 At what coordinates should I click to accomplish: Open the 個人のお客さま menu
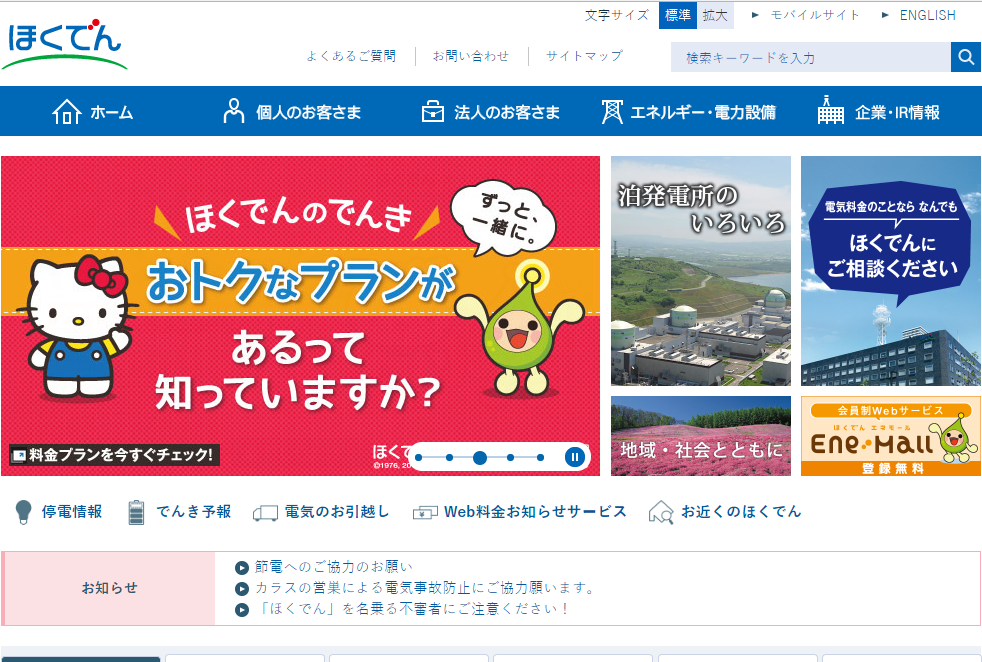[291, 112]
